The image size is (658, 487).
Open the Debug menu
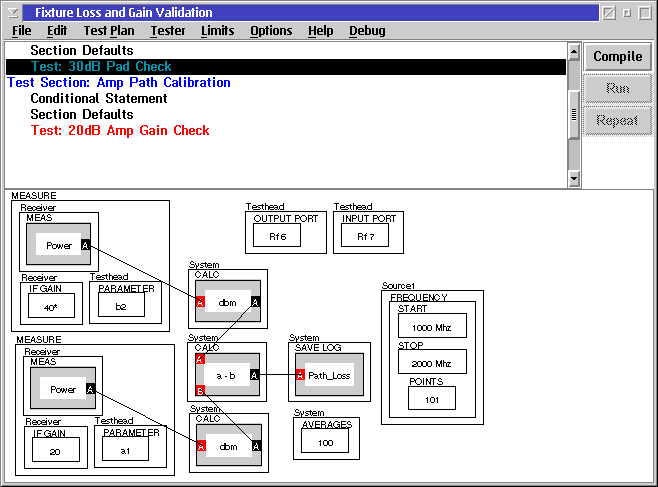click(x=367, y=31)
